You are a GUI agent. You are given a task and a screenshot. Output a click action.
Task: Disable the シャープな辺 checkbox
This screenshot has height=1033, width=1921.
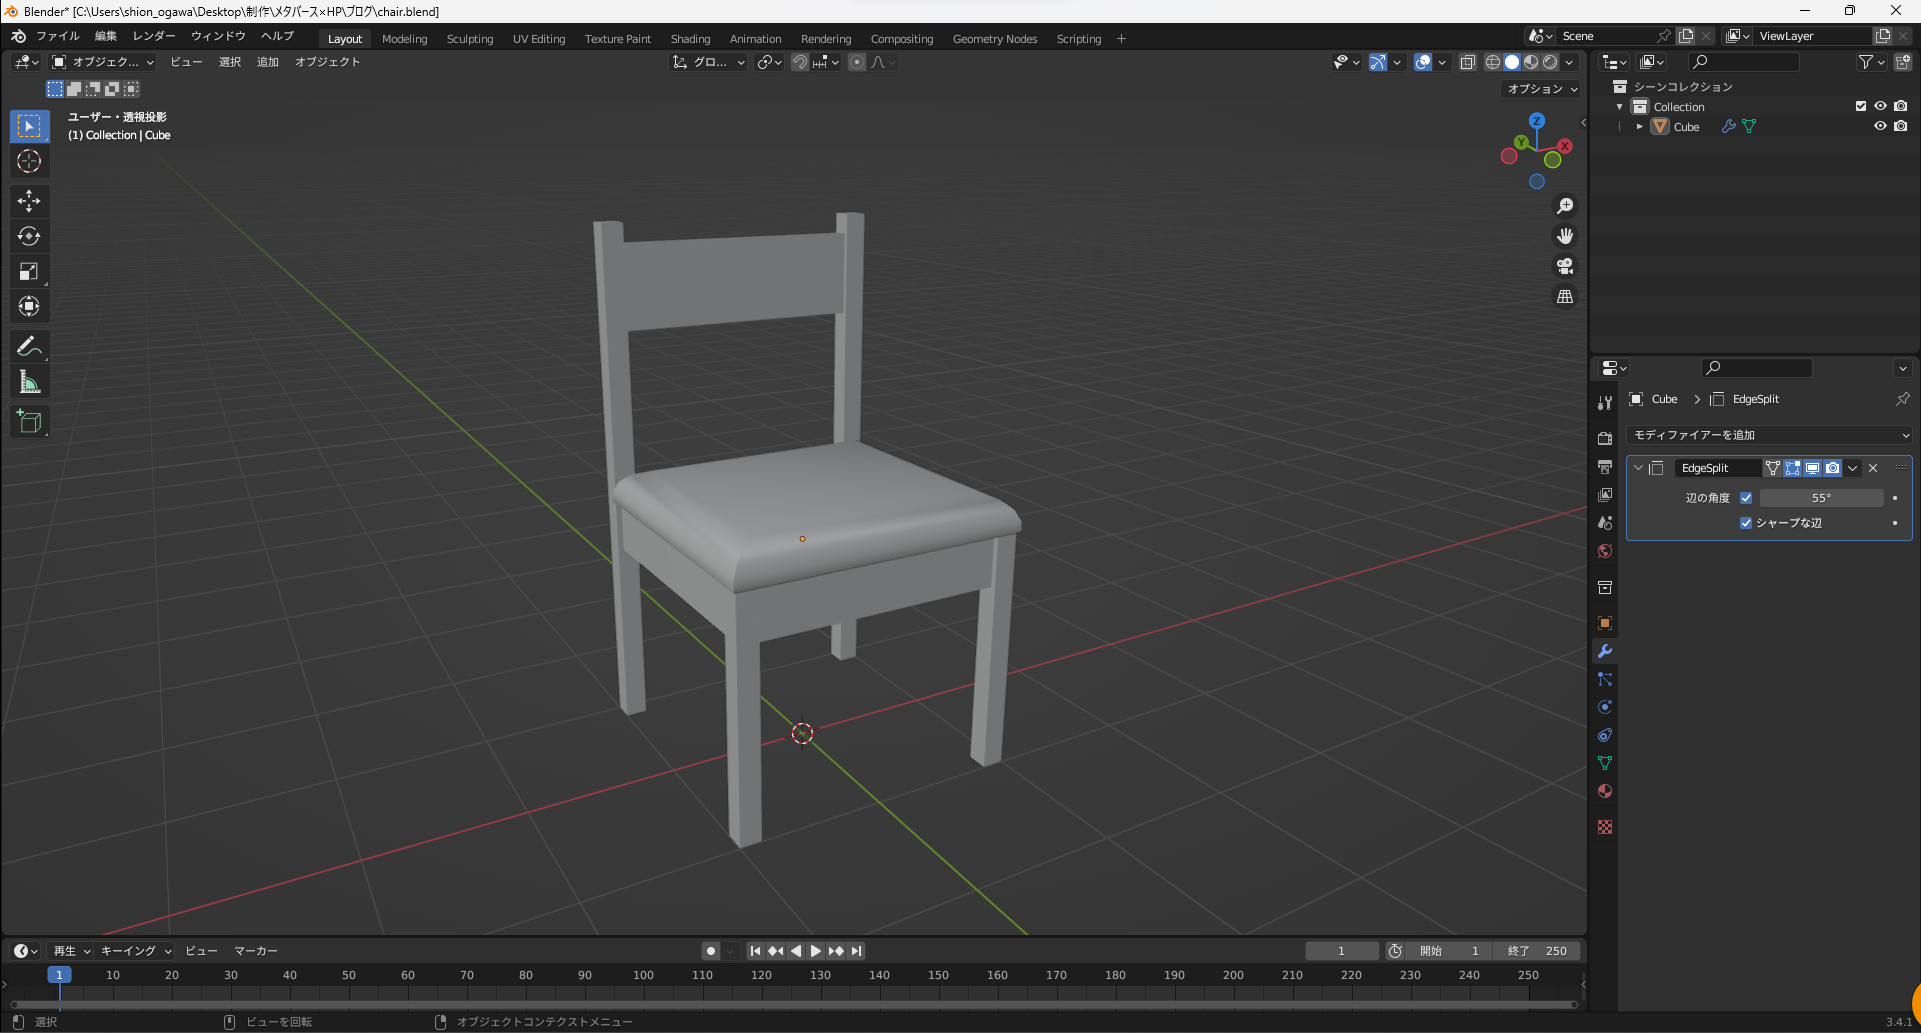(1746, 523)
